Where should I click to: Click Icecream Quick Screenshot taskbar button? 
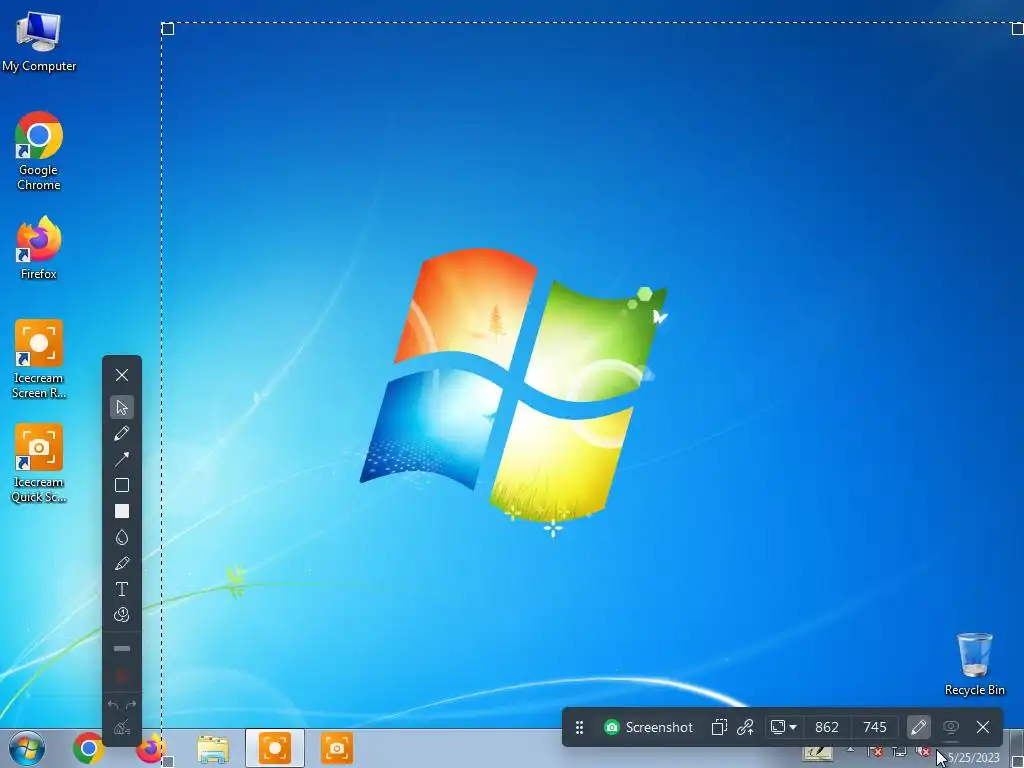pos(336,748)
